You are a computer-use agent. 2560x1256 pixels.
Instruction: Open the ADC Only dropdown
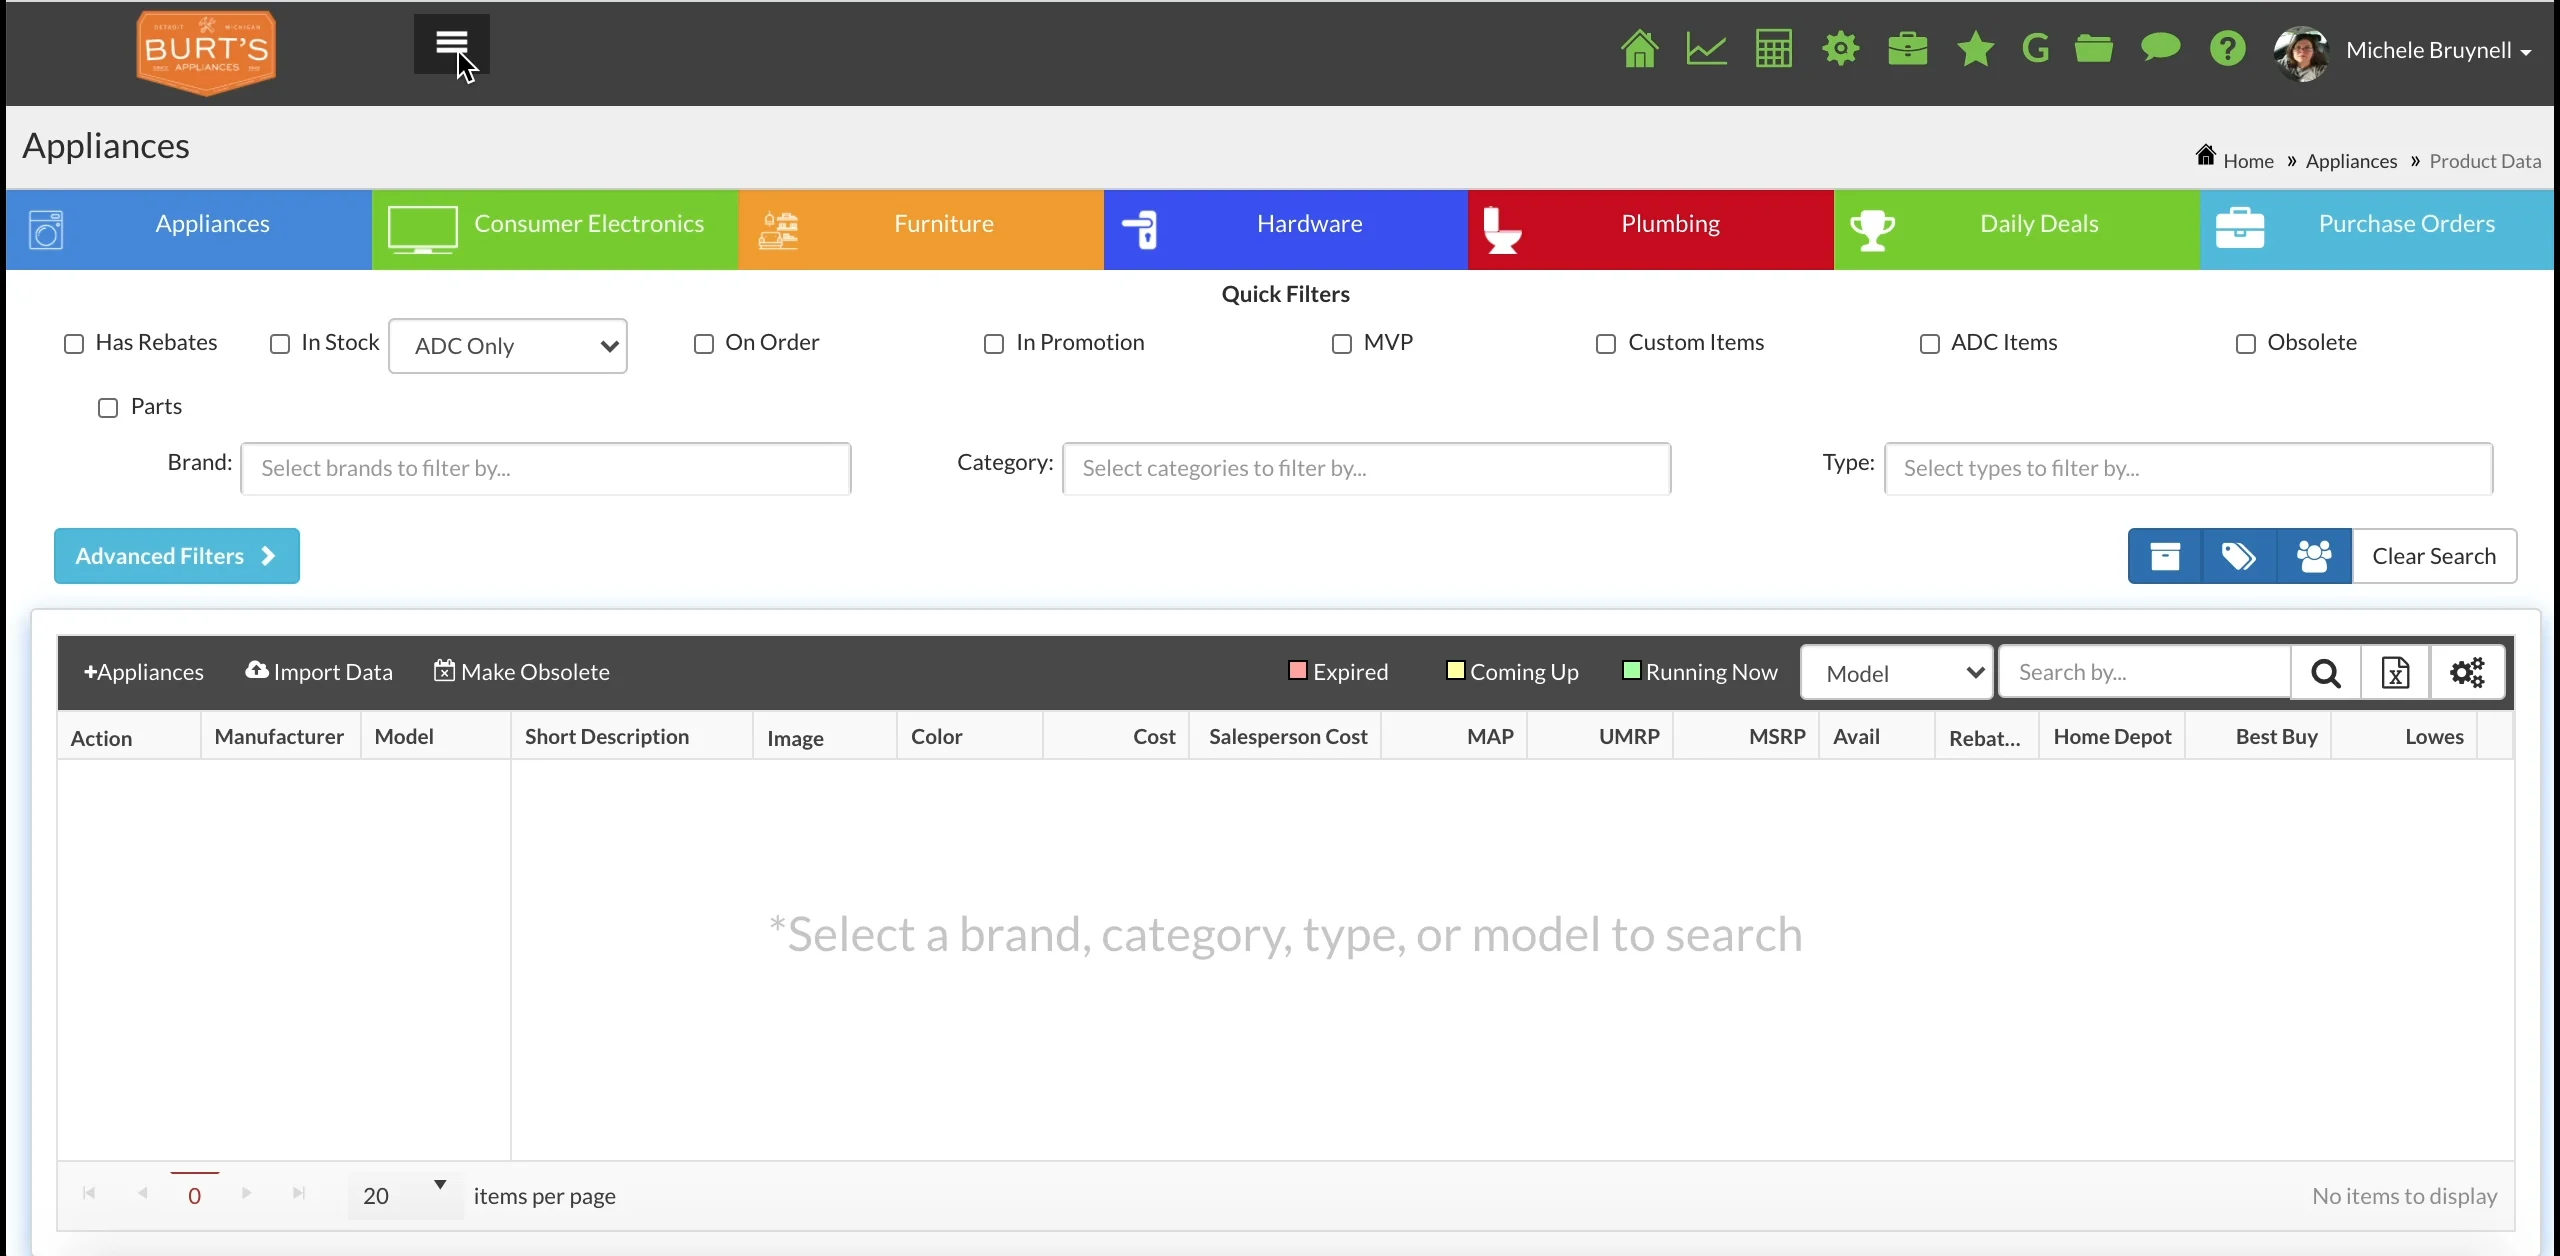coord(508,346)
